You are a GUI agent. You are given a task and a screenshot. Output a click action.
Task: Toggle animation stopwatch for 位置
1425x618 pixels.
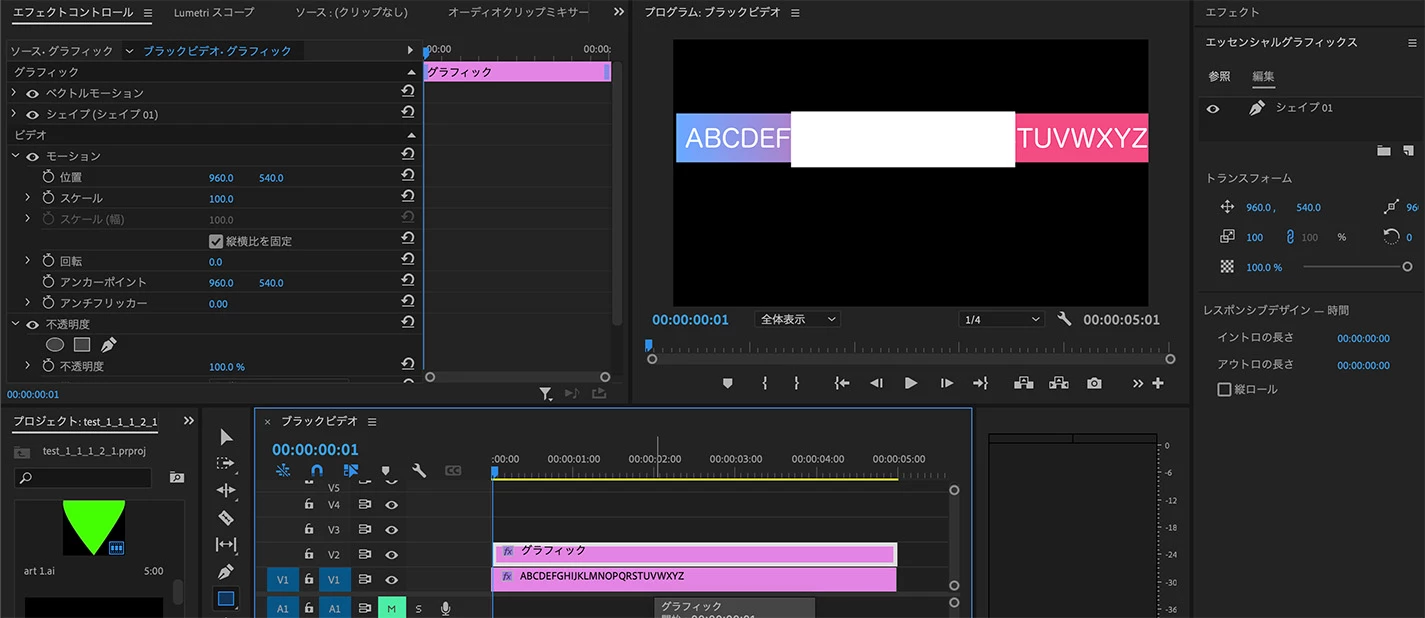(48, 177)
